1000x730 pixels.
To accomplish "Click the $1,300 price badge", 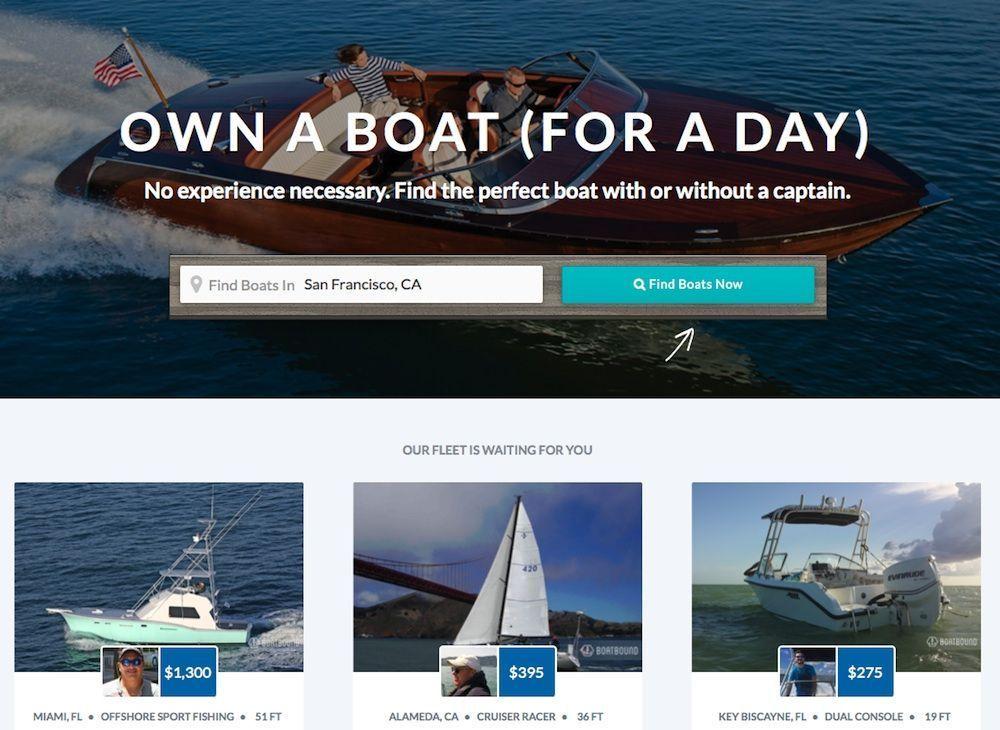I will (188, 672).
